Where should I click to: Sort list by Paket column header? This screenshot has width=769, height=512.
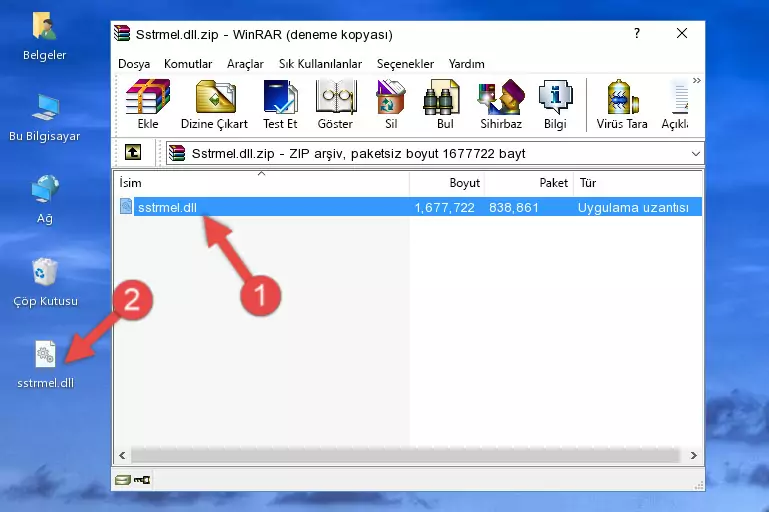click(529, 183)
